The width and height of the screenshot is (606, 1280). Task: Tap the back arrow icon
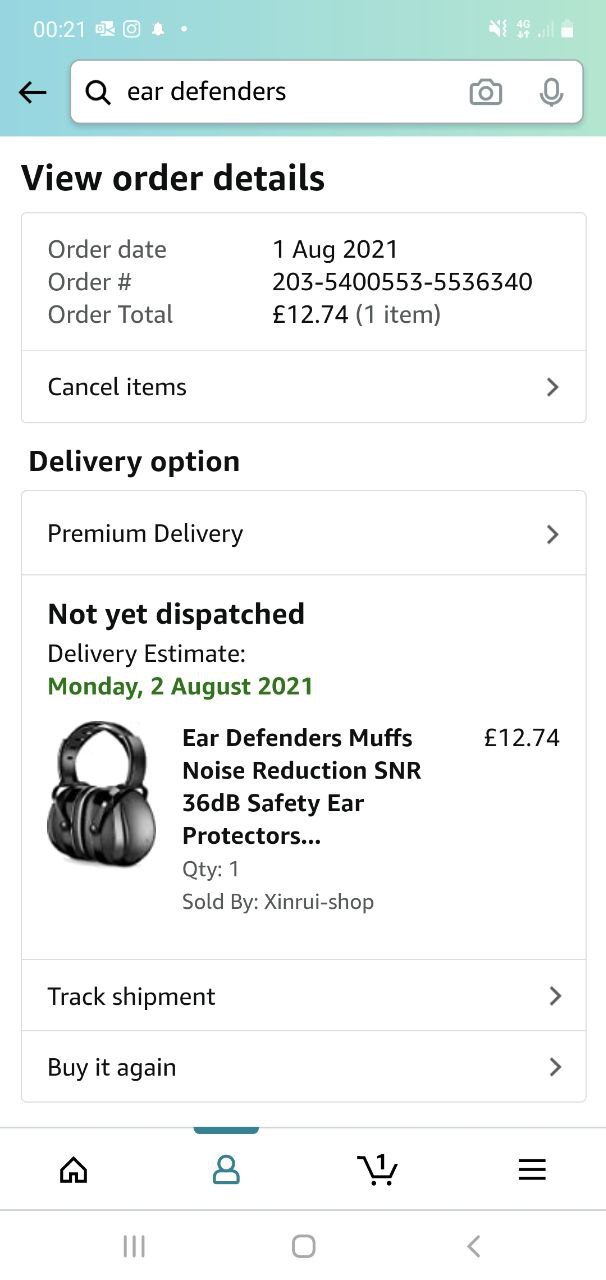coord(33,93)
